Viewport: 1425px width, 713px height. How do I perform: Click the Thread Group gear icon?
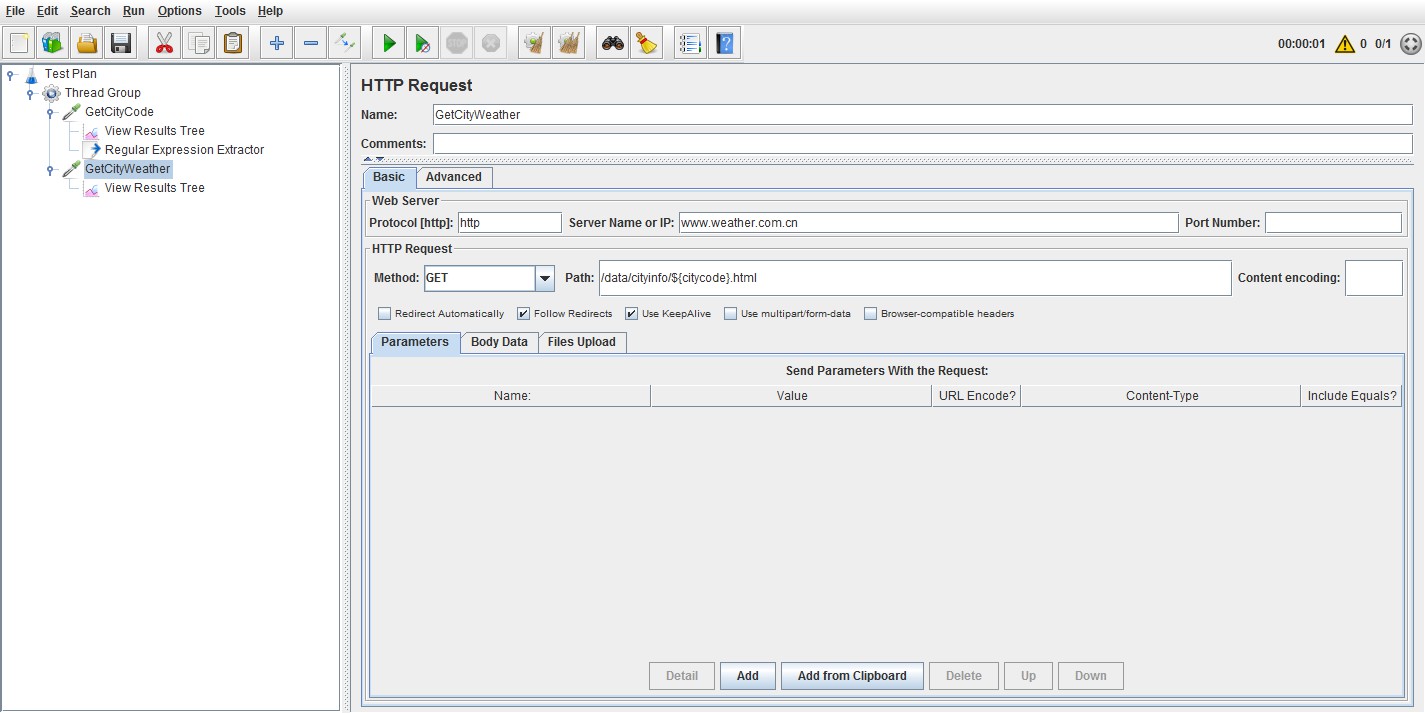coord(51,93)
